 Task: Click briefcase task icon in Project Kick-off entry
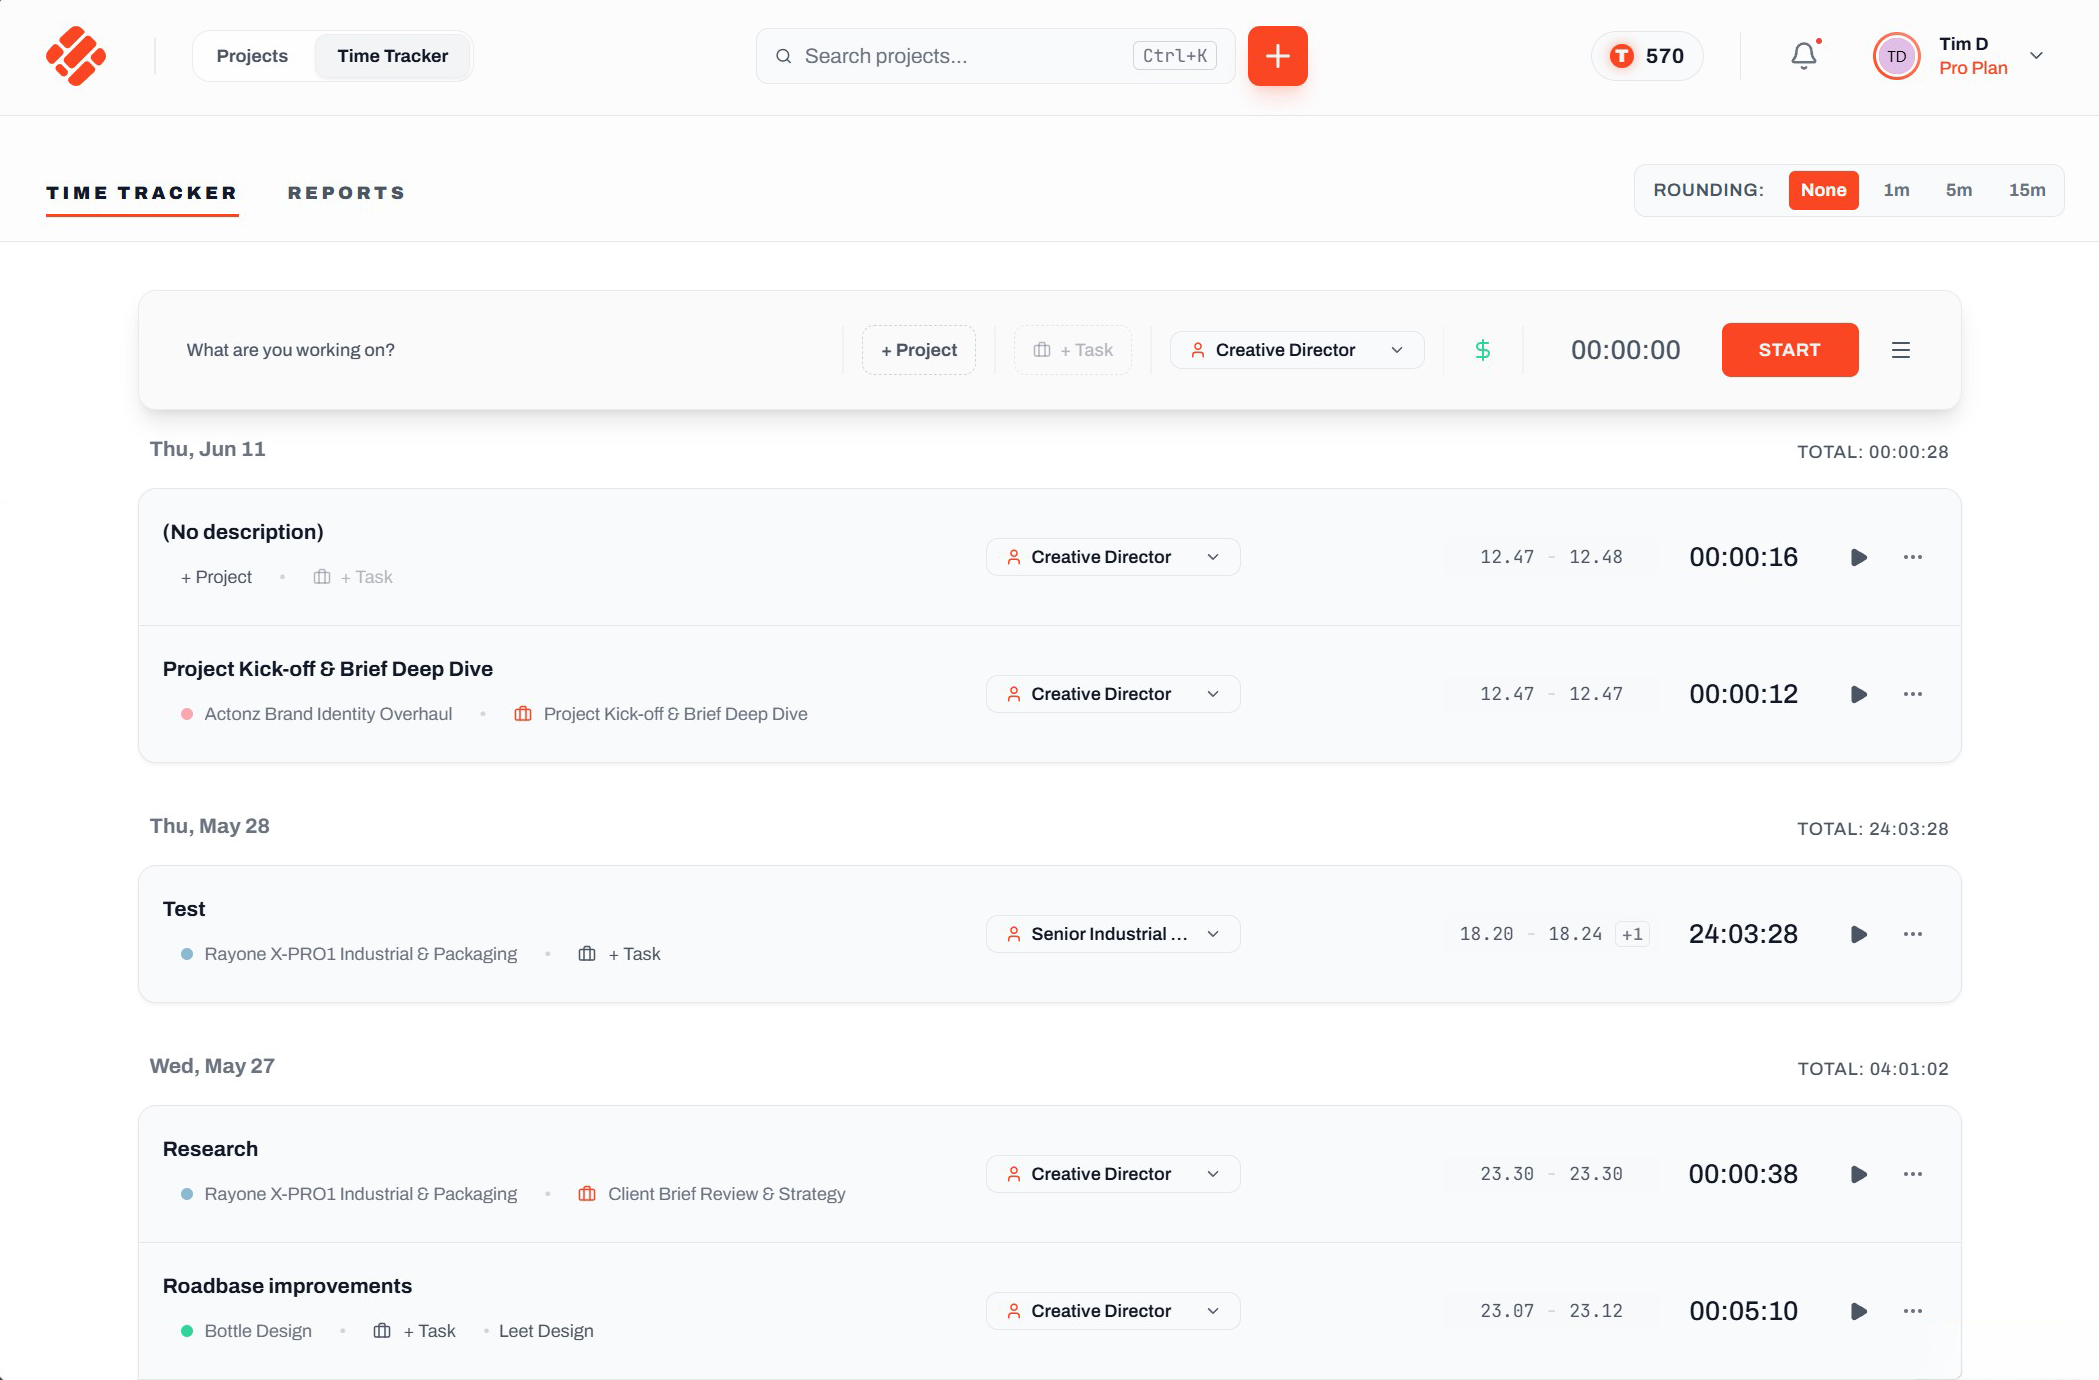[522, 714]
